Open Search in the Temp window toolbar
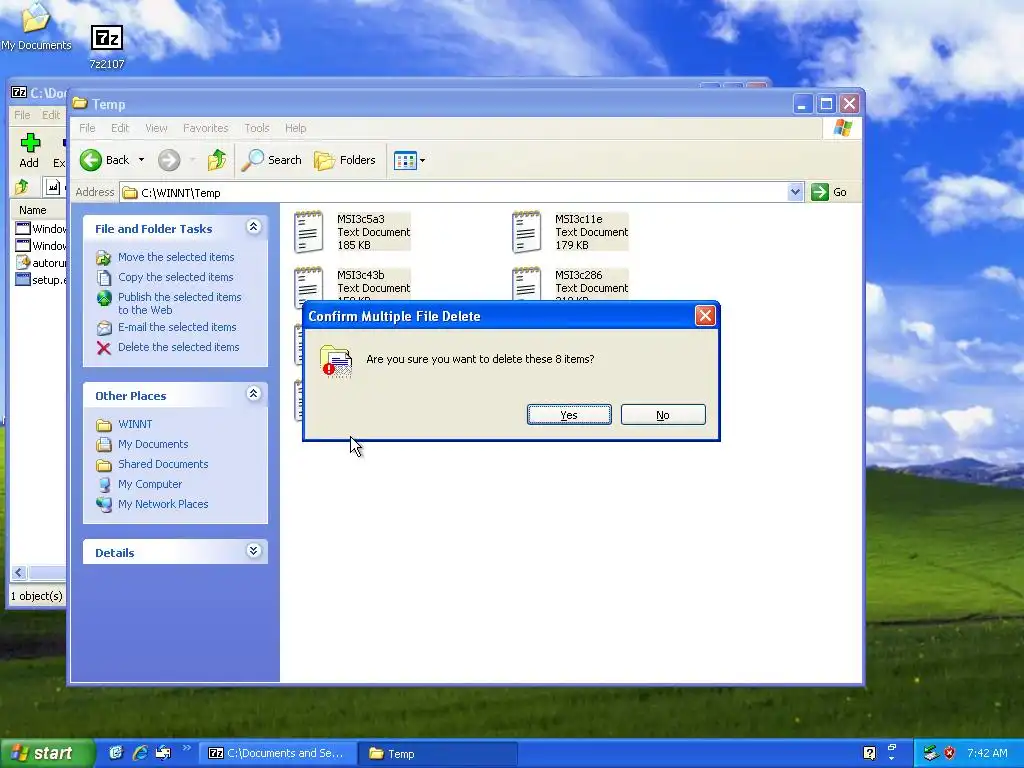Viewport: 1024px width, 768px height. coord(272,160)
